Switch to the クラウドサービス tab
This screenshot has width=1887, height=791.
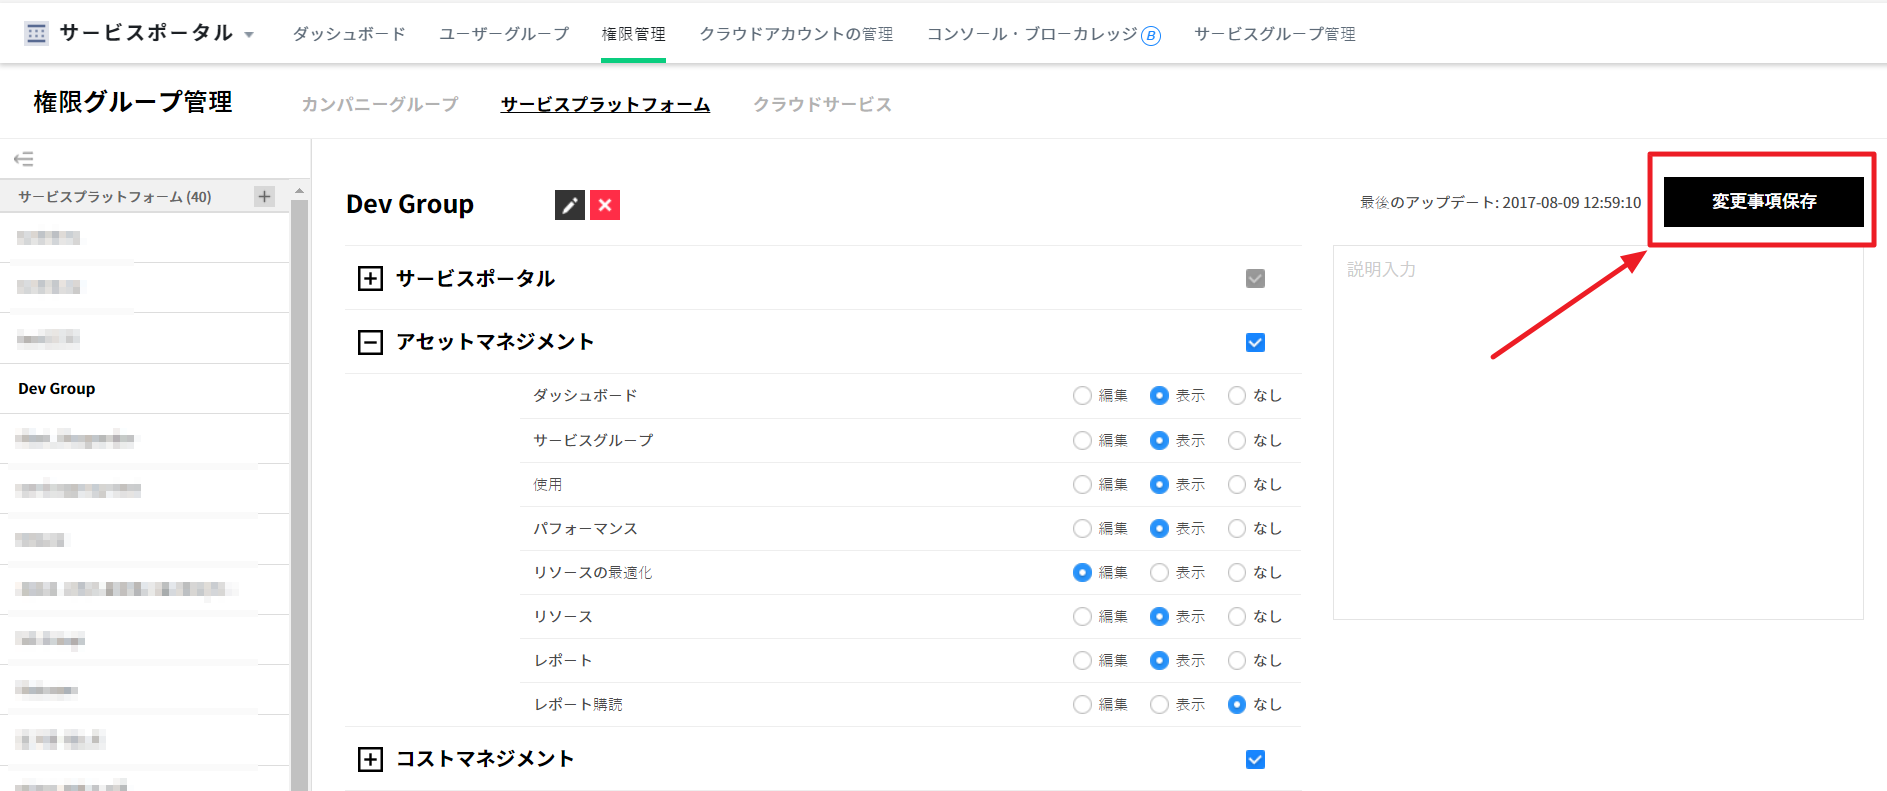point(822,104)
